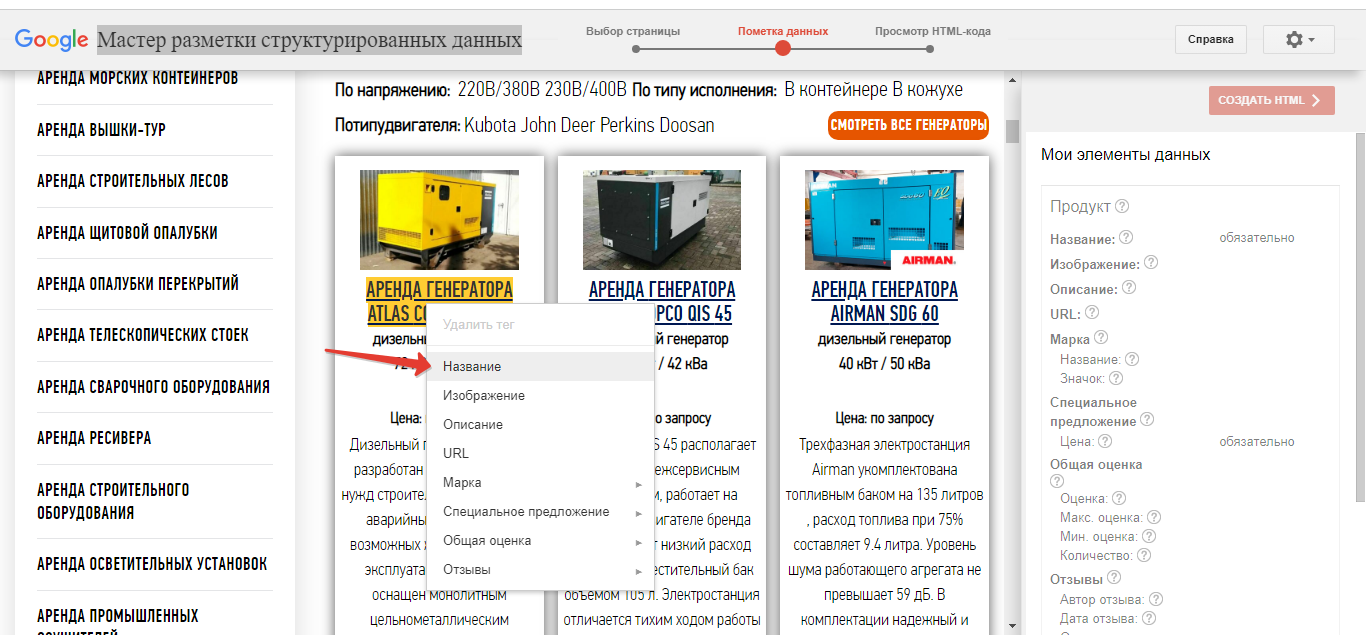
Task: Go to Просмотр HTML-кода step
Action: 933,32
